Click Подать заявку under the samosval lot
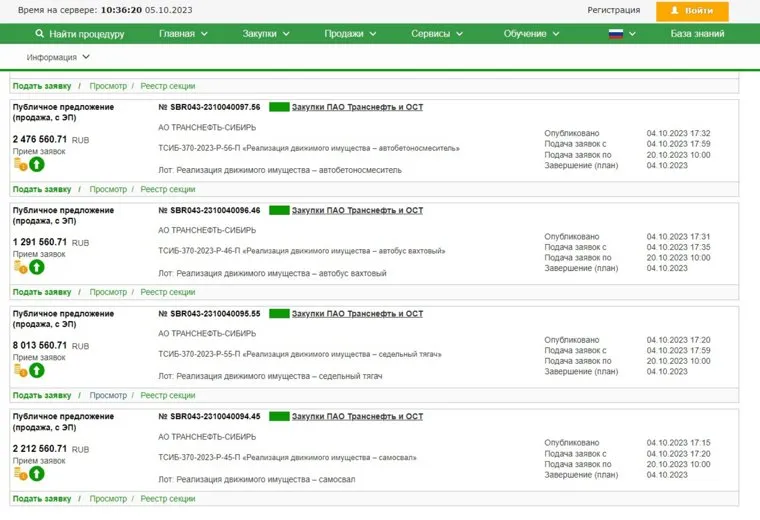Image resolution: width=760 pixels, height=520 pixels. [x=41, y=498]
